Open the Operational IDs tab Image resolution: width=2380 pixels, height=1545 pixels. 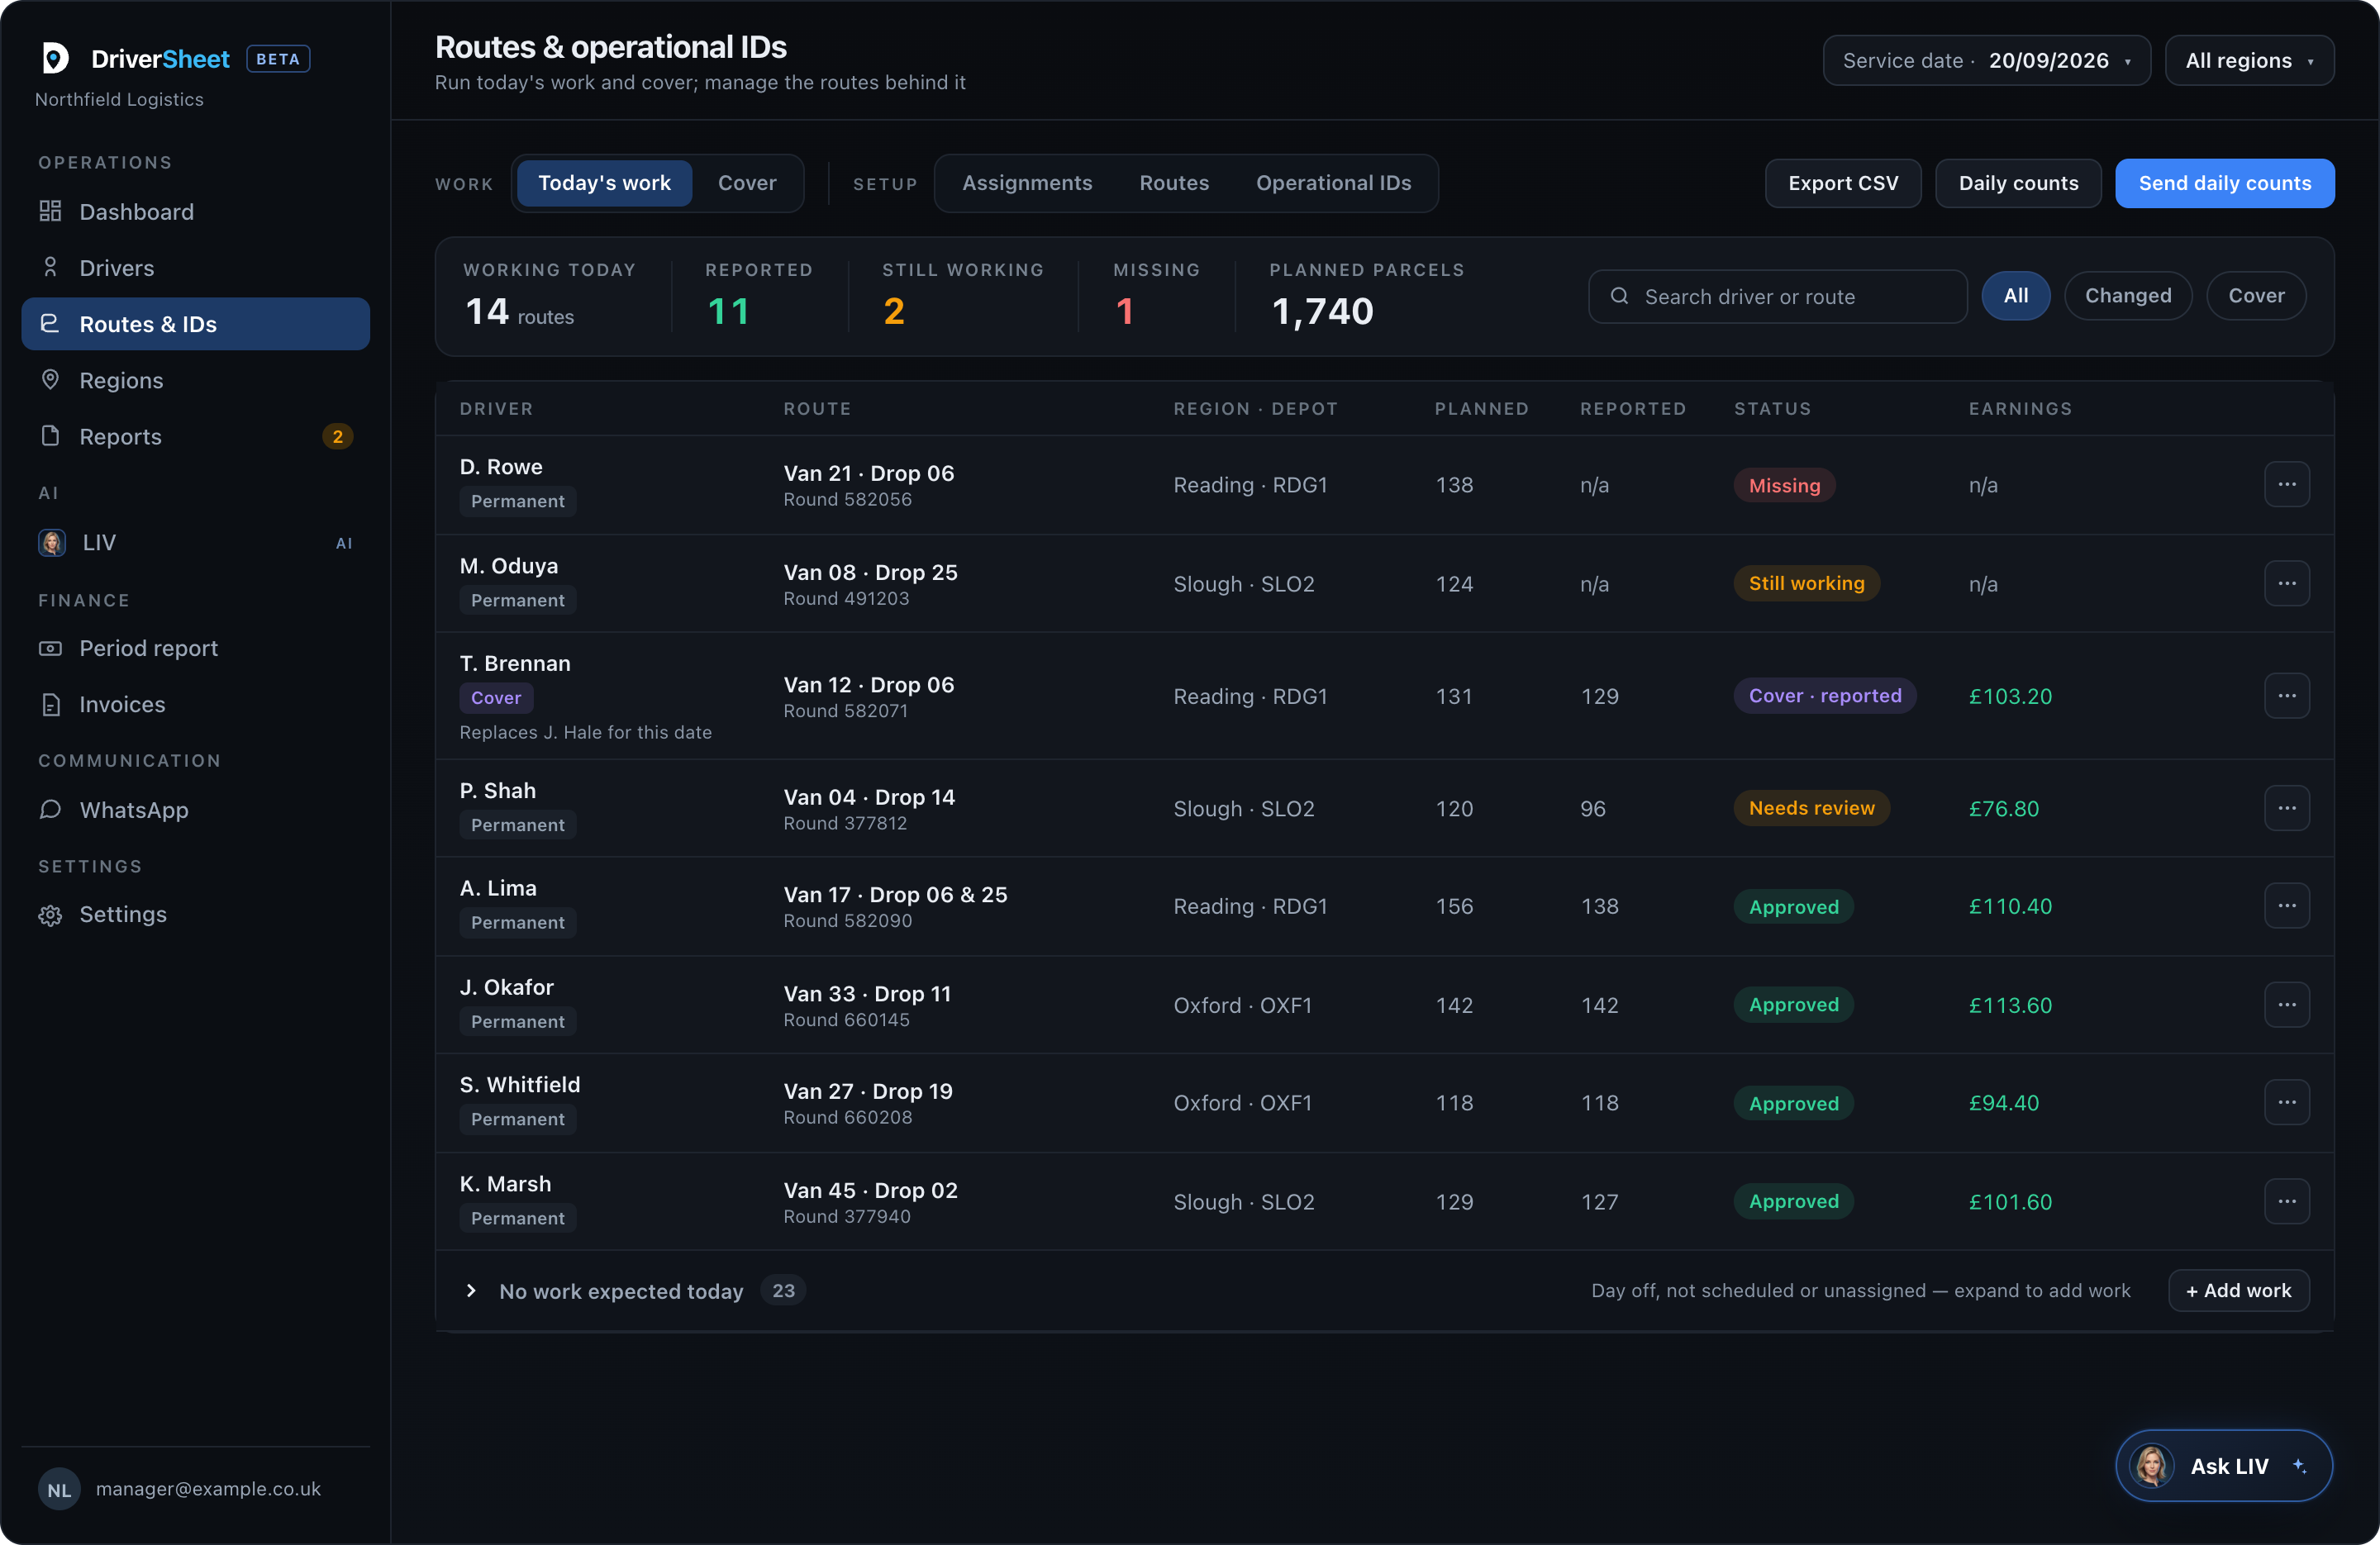1333,183
